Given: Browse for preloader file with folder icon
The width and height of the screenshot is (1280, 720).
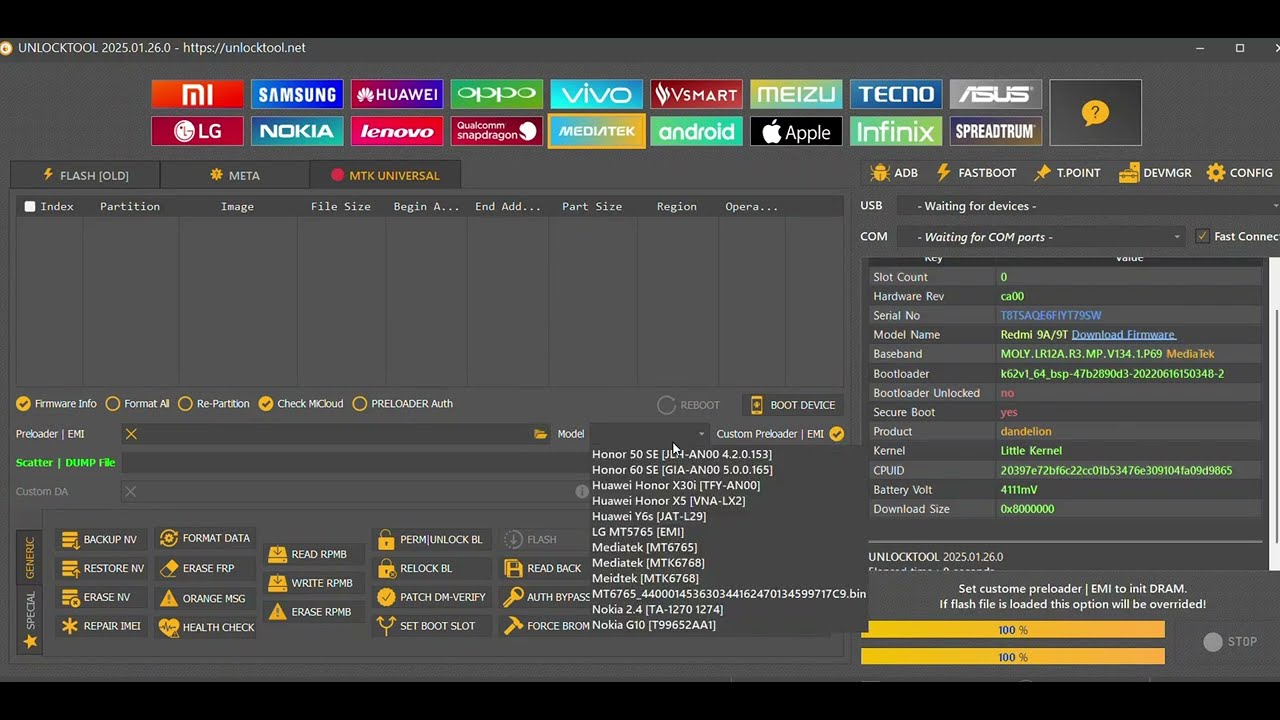Looking at the screenshot, I should click(541, 434).
